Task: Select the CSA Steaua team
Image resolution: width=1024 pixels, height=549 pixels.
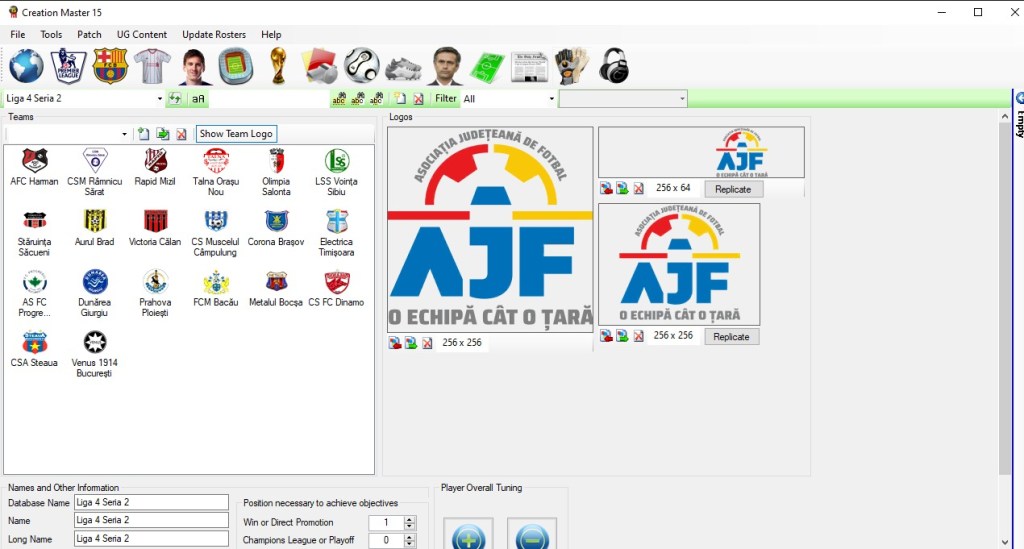Action: [34, 349]
